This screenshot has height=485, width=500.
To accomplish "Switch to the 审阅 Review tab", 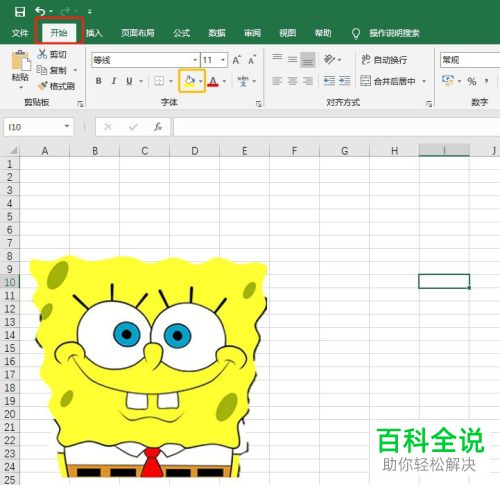I will [252, 33].
